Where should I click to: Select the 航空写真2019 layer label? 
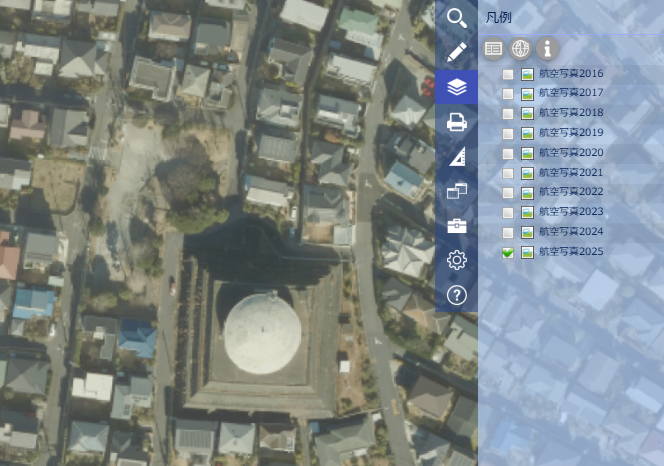tap(571, 133)
